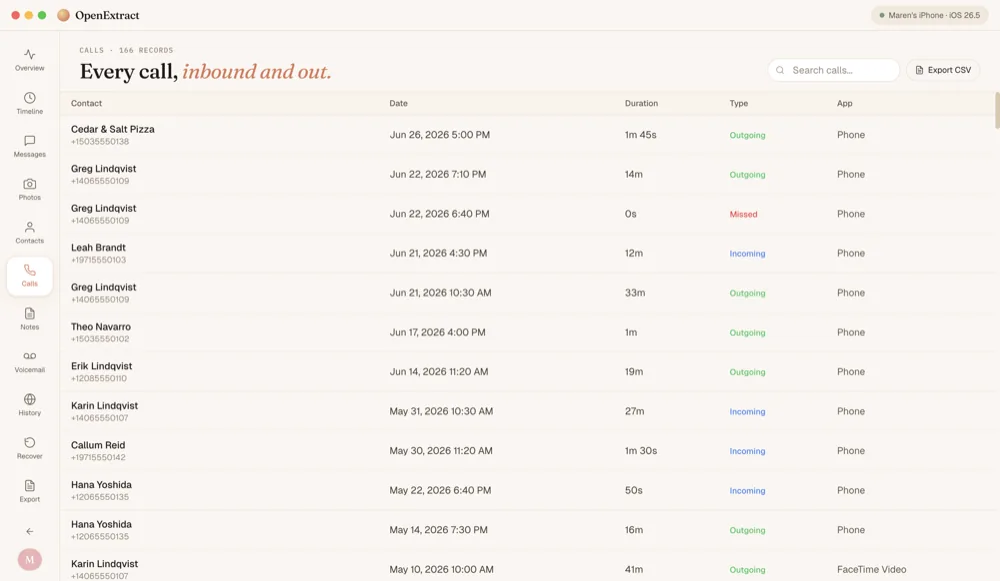Select the Calls sidebar item
The width and height of the screenshot is (1000, 581).
(x=29, y=276)
